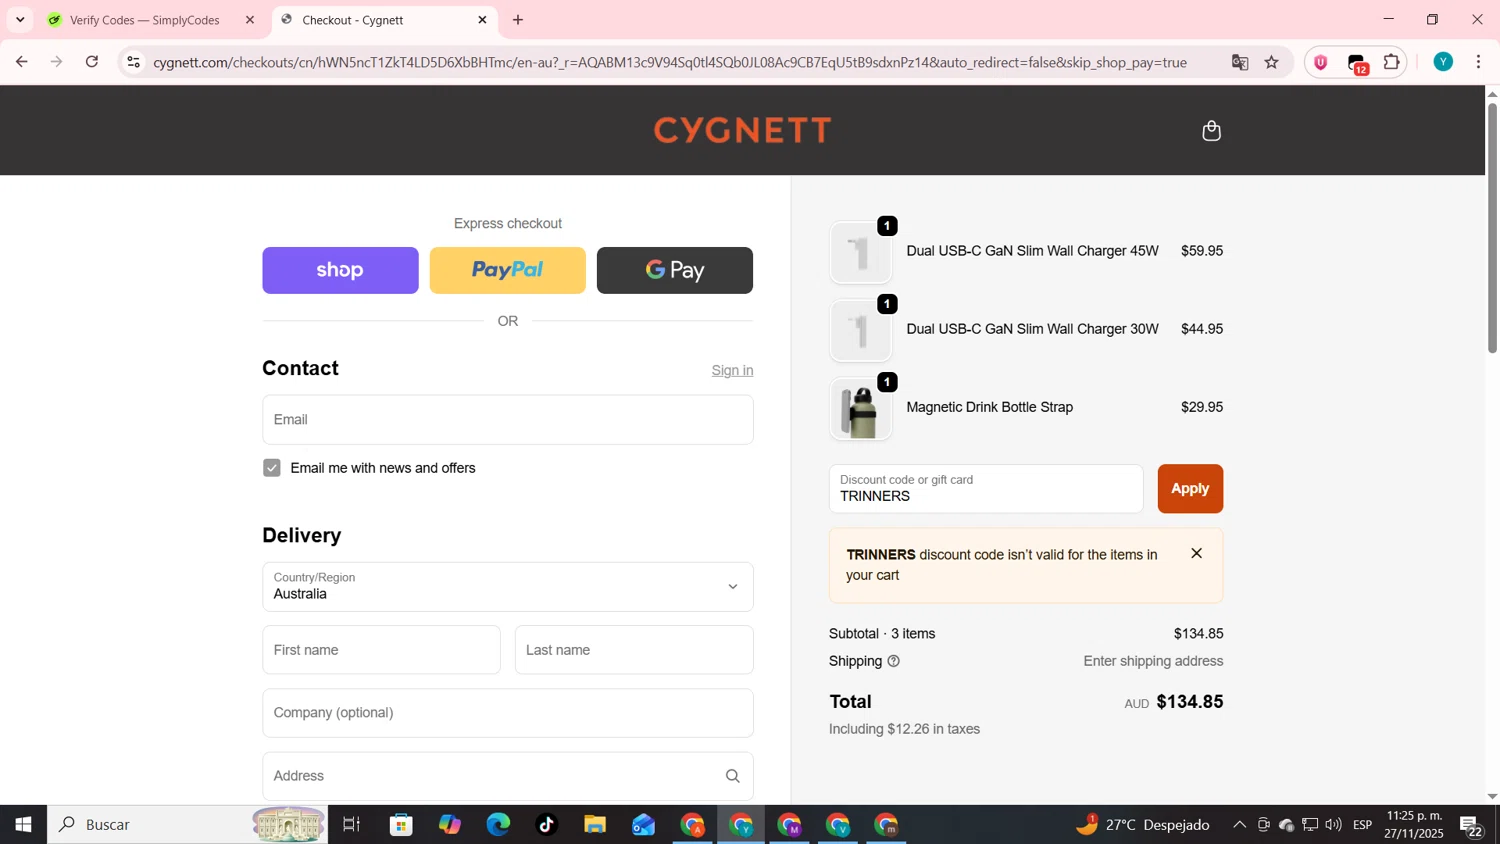Bookmark this page with the star icon
This screenshot has width=1500, height=844.
[x=1271, y=62]
